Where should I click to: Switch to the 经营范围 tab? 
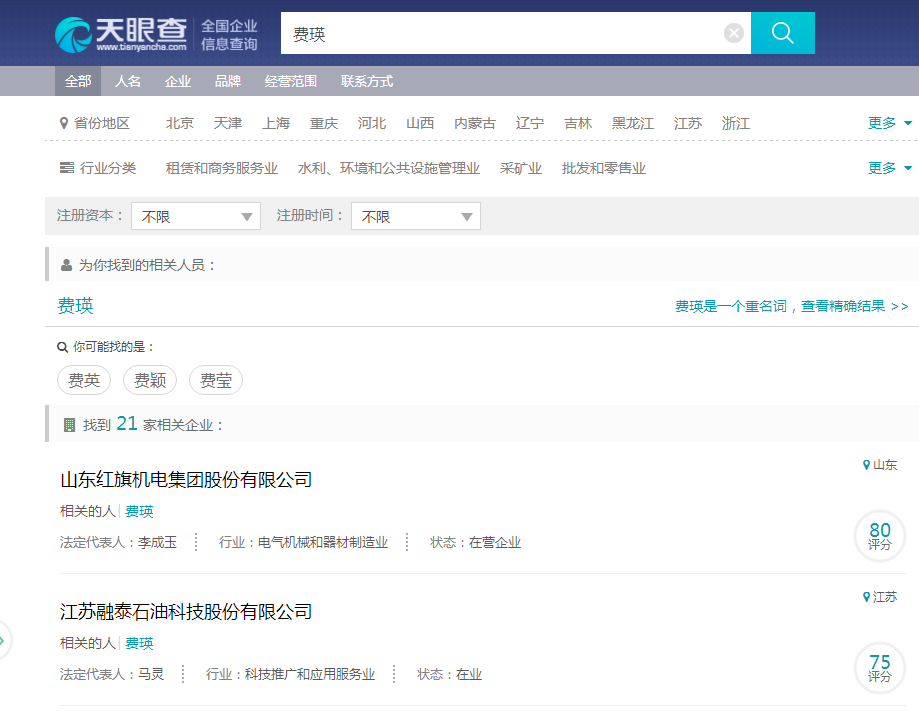(x=291, y=82)
